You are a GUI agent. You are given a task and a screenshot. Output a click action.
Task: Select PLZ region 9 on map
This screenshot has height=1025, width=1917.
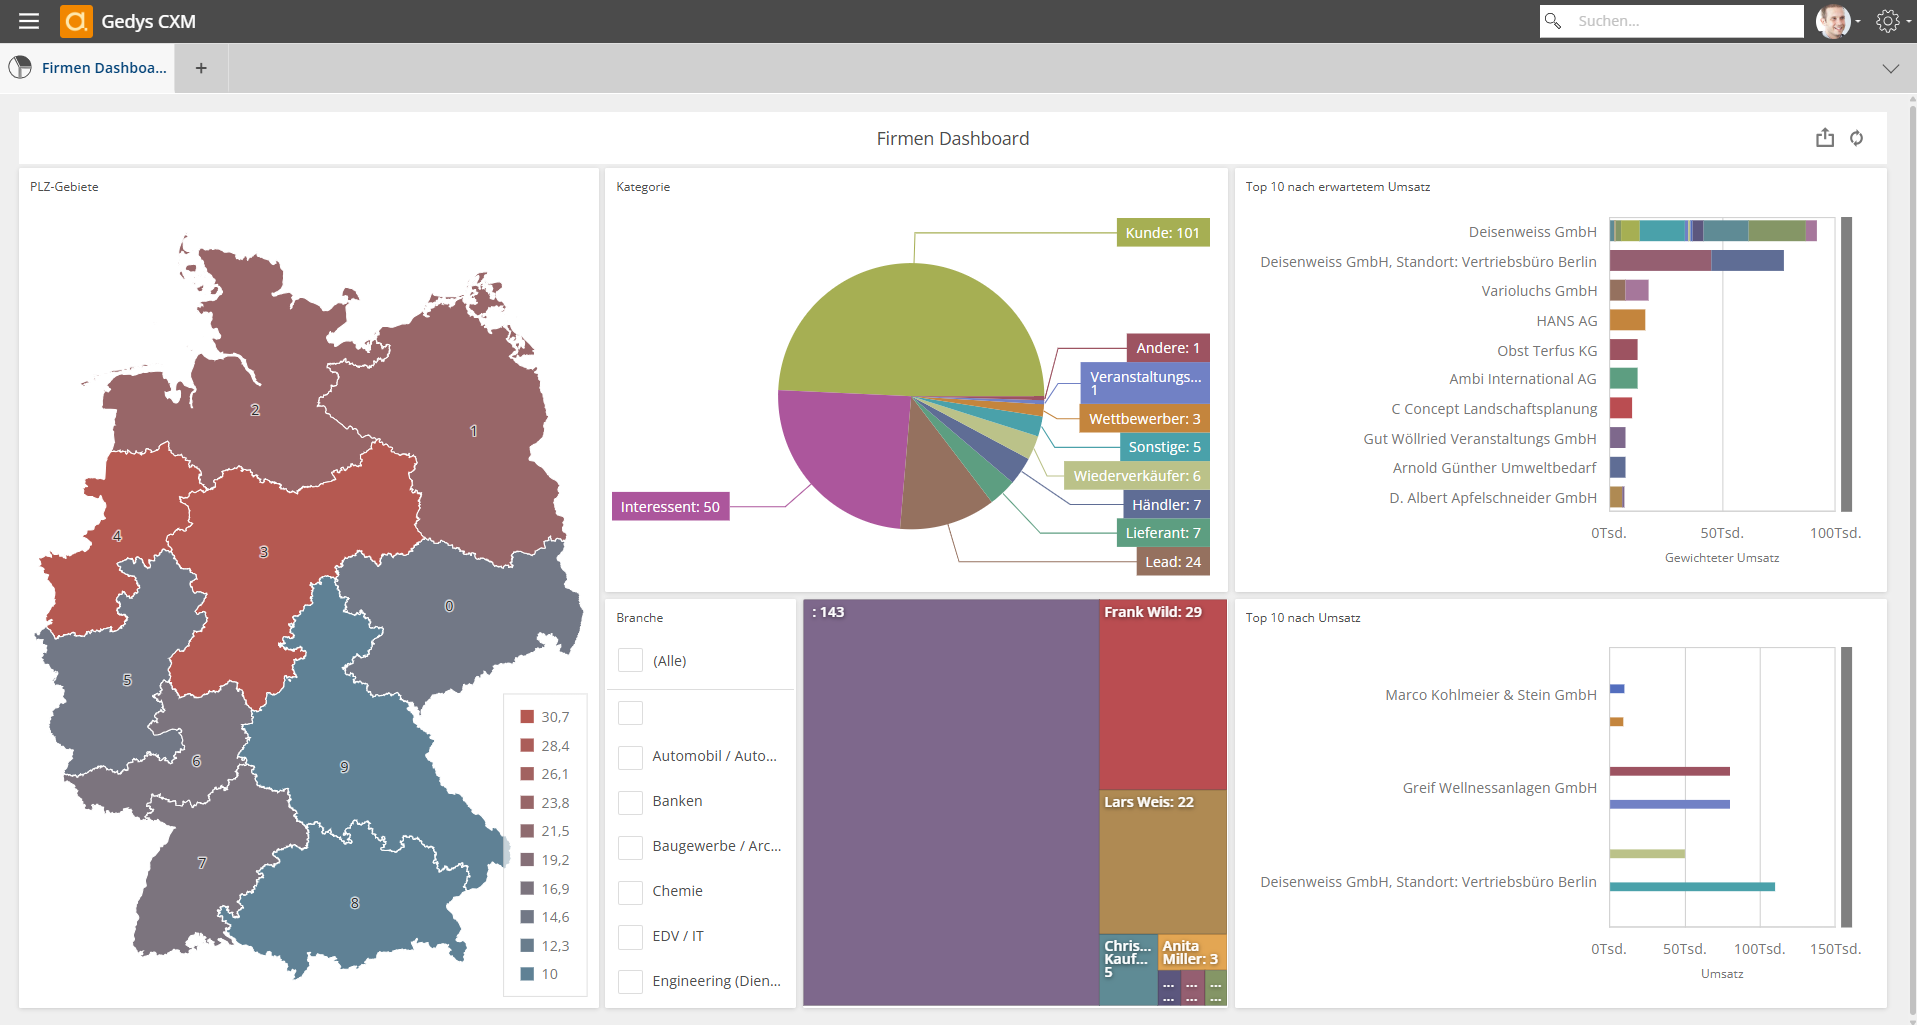[344, 767]
